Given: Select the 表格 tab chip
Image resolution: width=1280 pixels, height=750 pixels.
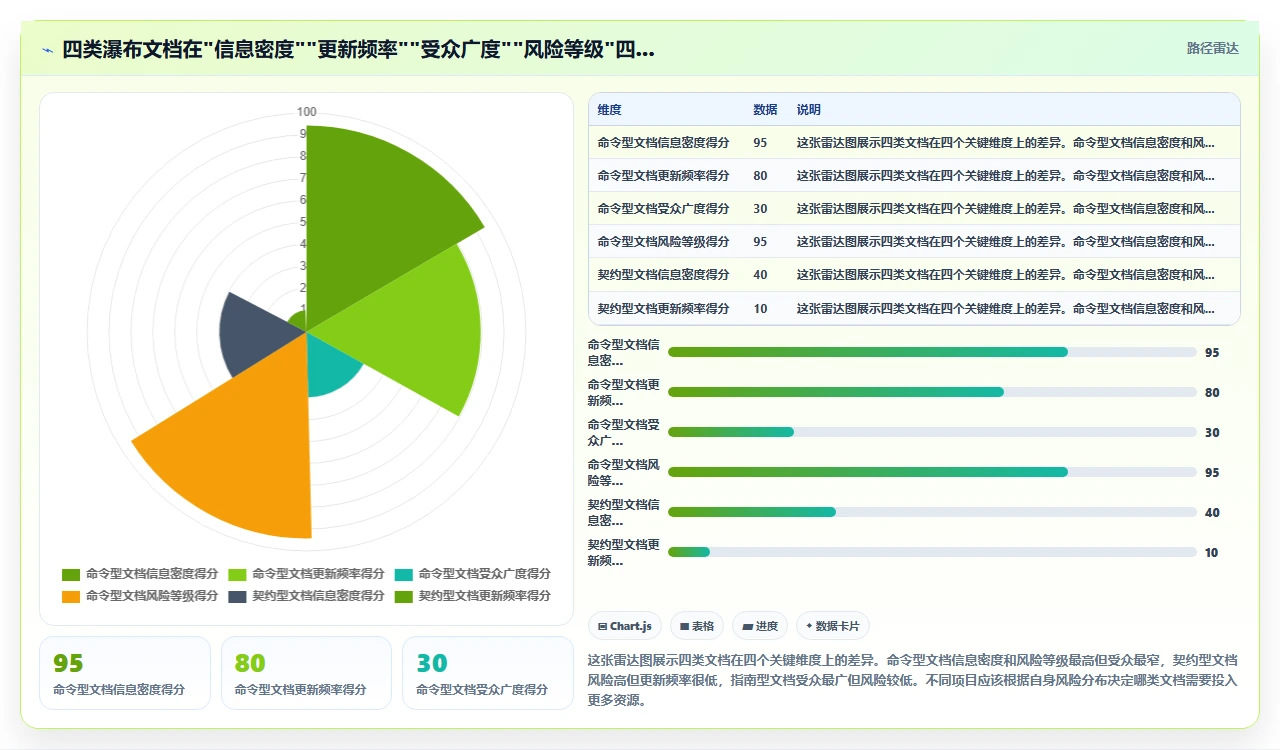Looking at the screenshot, I should [697, 626].
